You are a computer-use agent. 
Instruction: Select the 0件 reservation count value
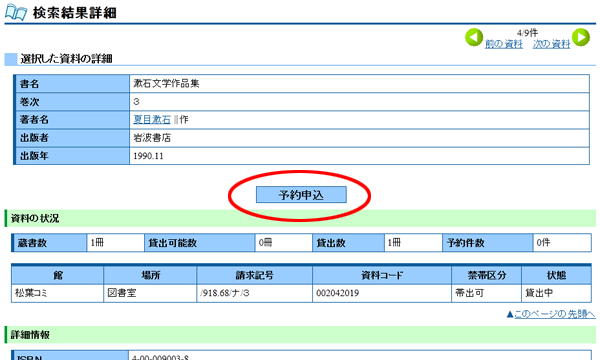[543, 243]
